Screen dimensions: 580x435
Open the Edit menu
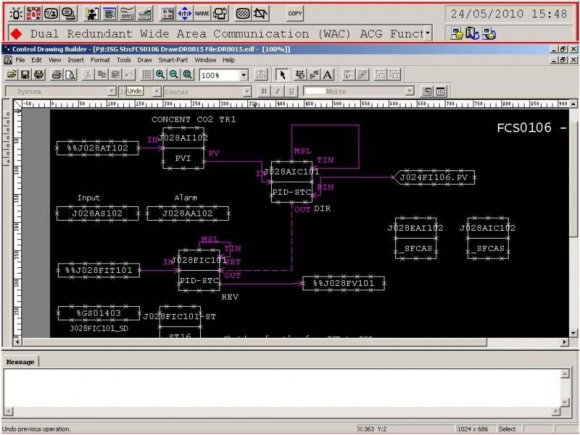coord(36,60)
